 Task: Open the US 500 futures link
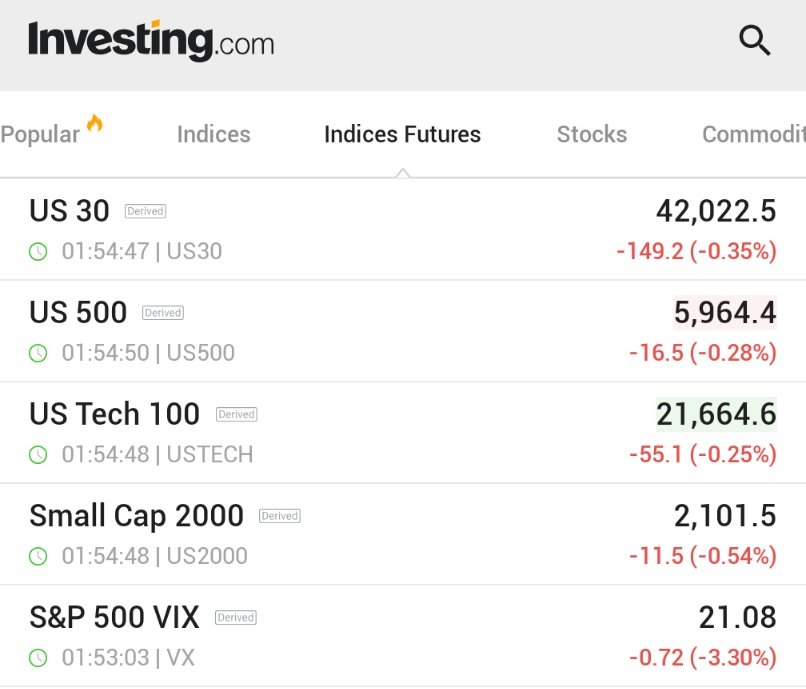point(78,313)
